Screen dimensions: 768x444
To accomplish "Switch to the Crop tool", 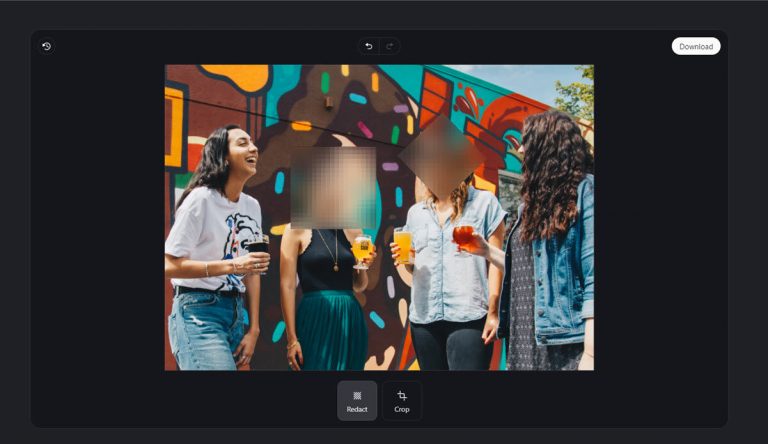I will tap(402, 400).
